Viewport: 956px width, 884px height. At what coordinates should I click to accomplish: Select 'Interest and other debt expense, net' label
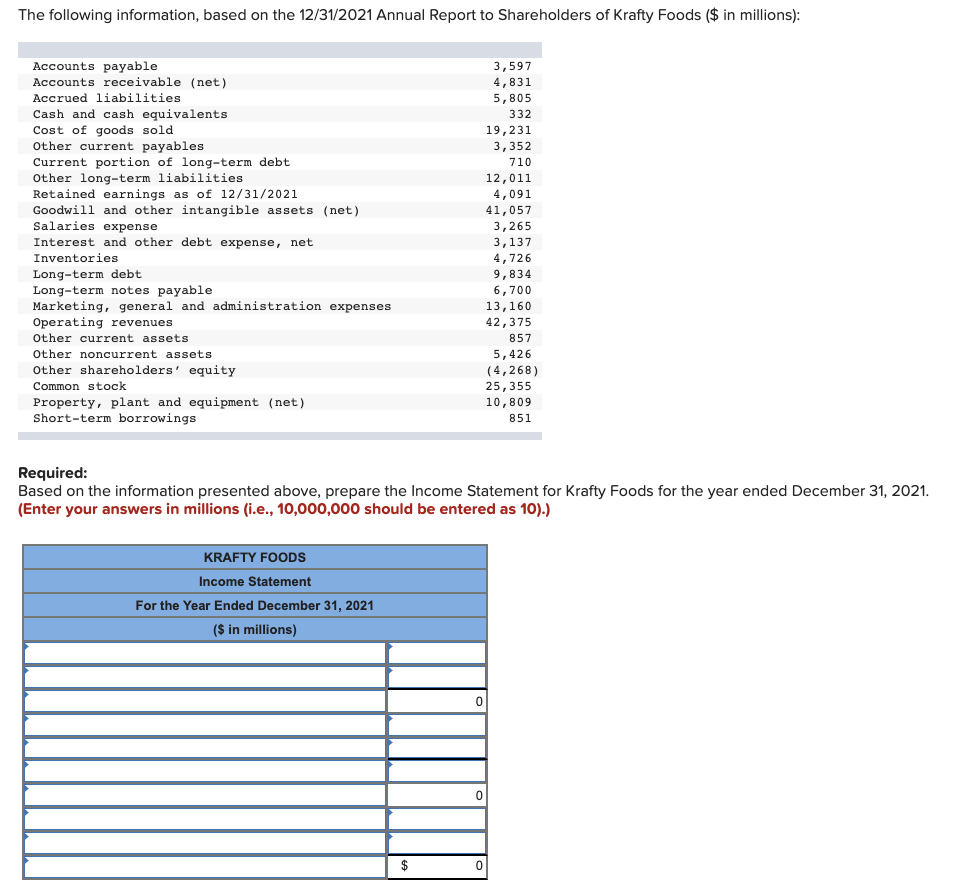click(173, 242)
